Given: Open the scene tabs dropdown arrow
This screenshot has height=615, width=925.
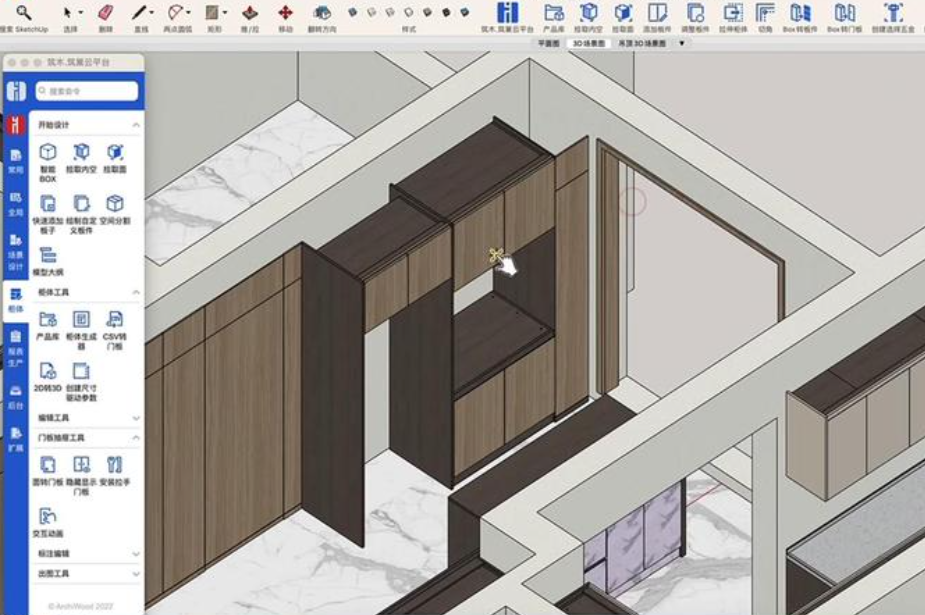Looking at the screenshot, I should tap(682, 43).
